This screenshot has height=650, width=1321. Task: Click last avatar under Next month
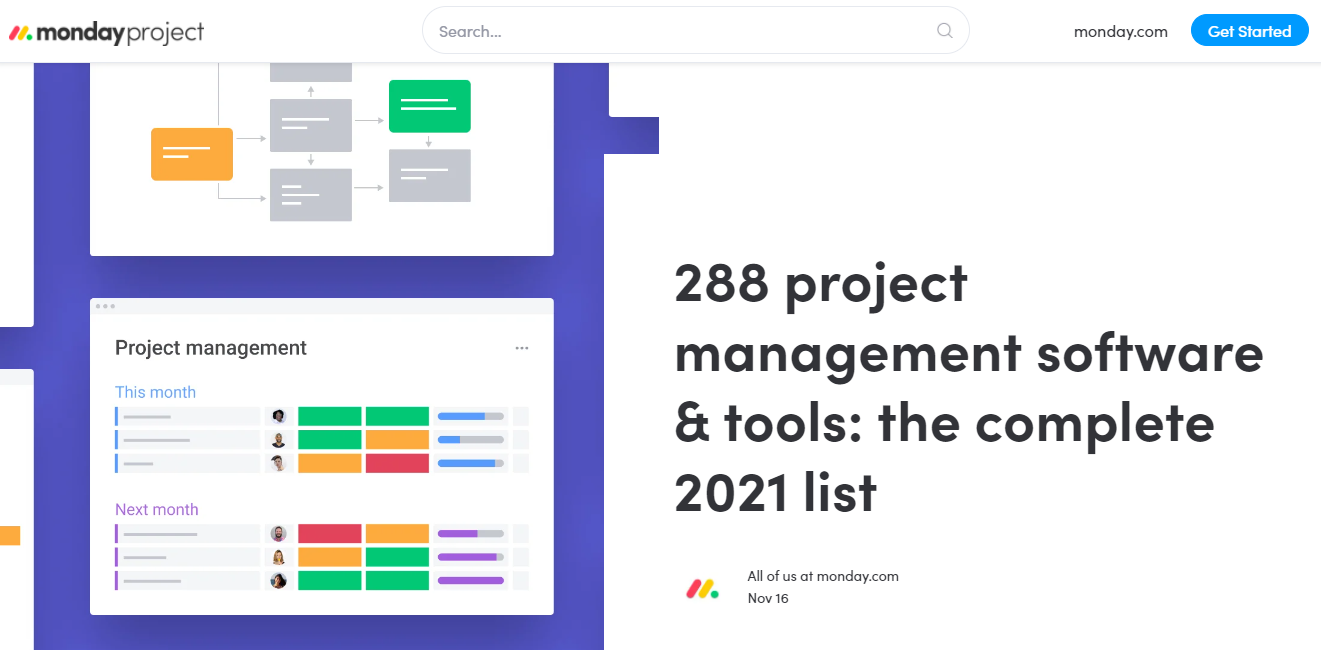pos(279,580)
